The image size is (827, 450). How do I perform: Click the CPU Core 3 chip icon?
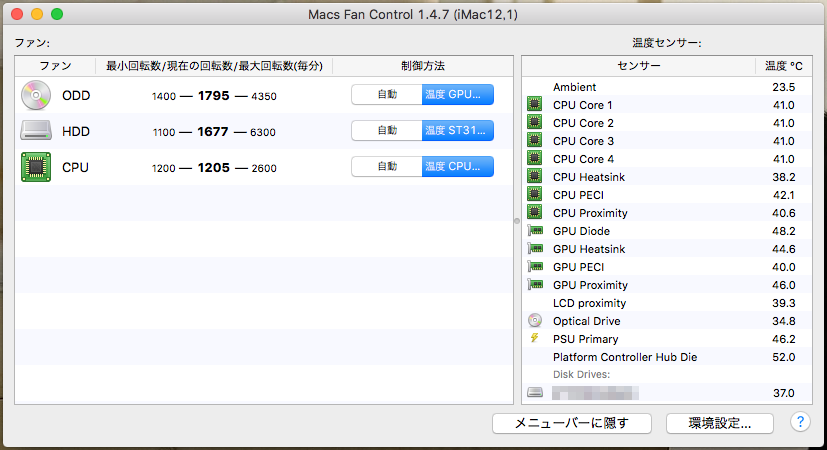tap(534, 140)
